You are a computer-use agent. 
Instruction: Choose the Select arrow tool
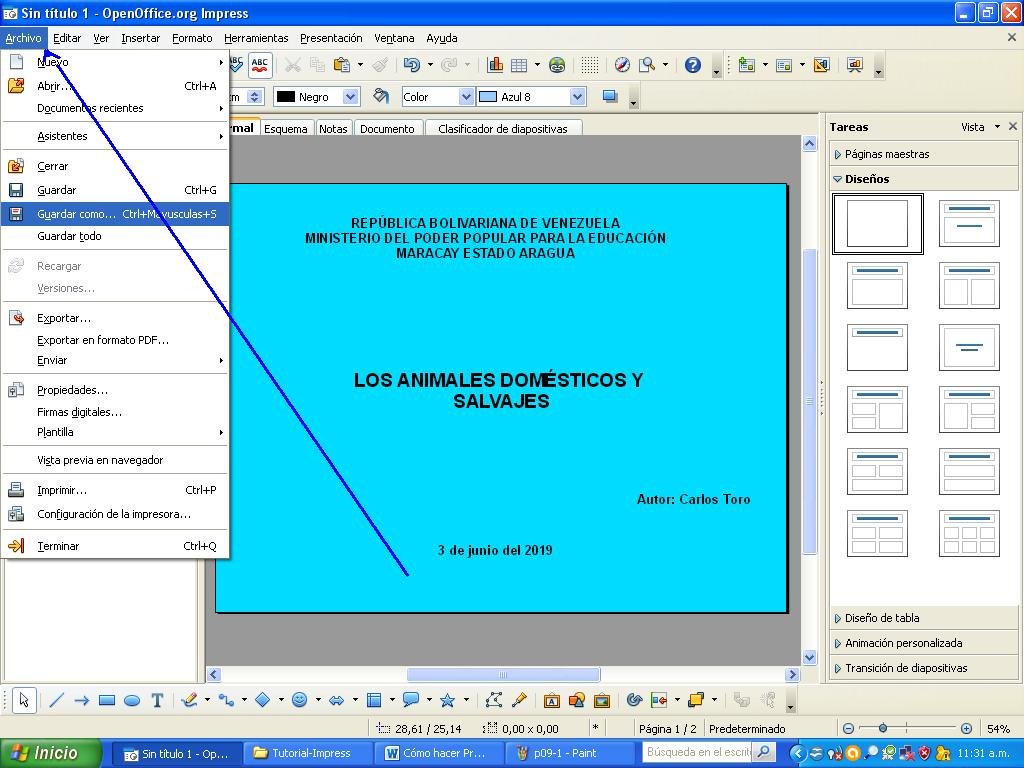(x=24, y=700)
